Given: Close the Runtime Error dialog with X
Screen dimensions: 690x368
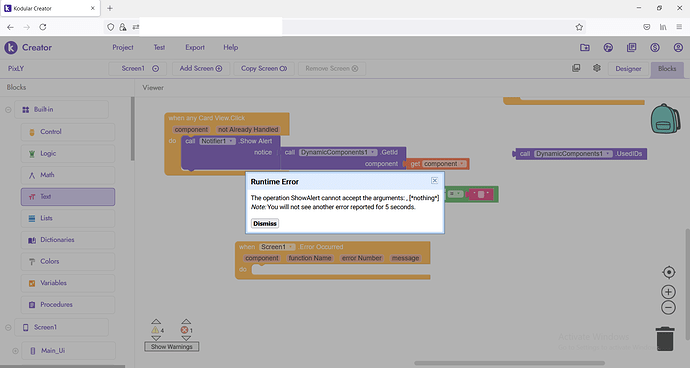Looking at the screenshot, I should [x=434, y=180].
